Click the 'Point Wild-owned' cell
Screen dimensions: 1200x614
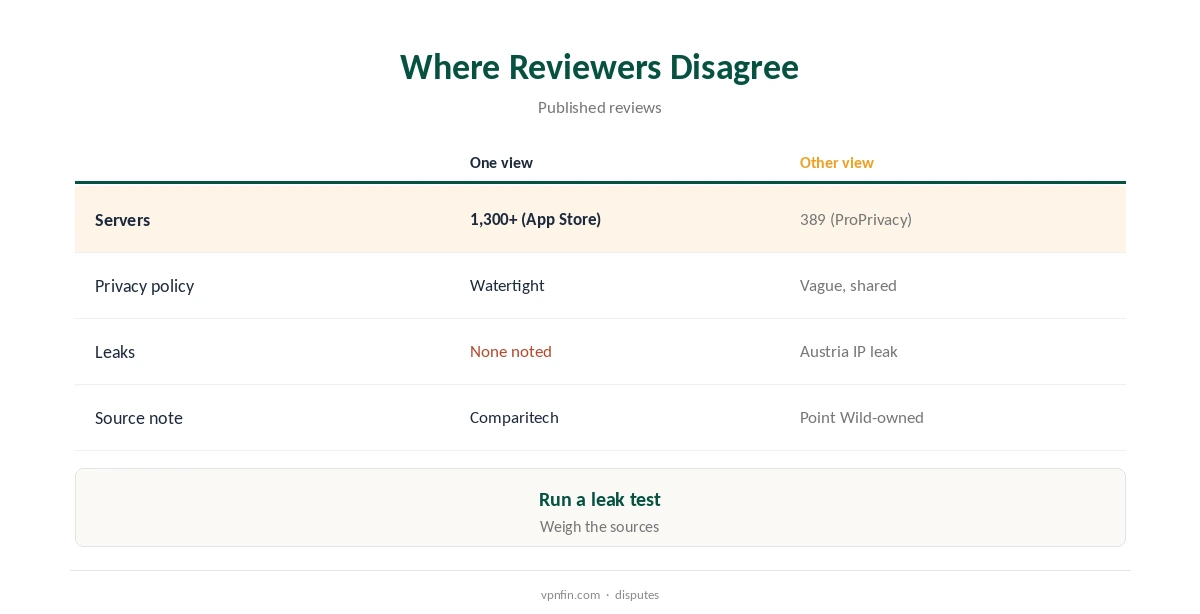(x=861, y=417)
